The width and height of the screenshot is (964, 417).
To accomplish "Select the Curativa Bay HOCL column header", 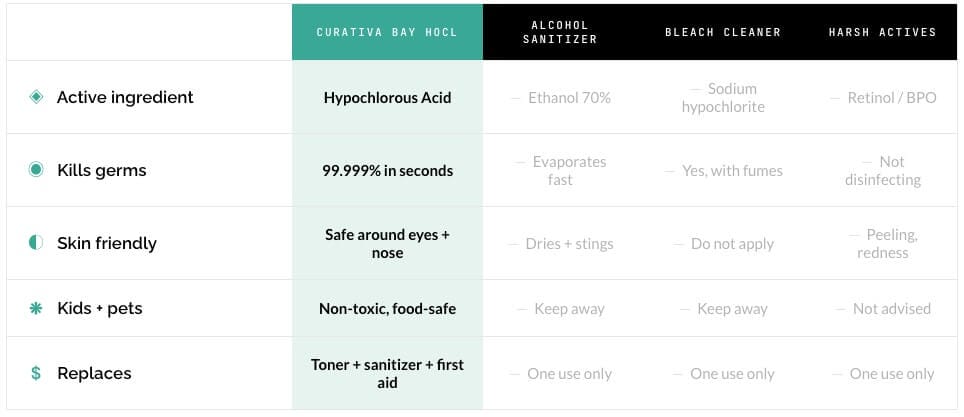I will 387,32.
